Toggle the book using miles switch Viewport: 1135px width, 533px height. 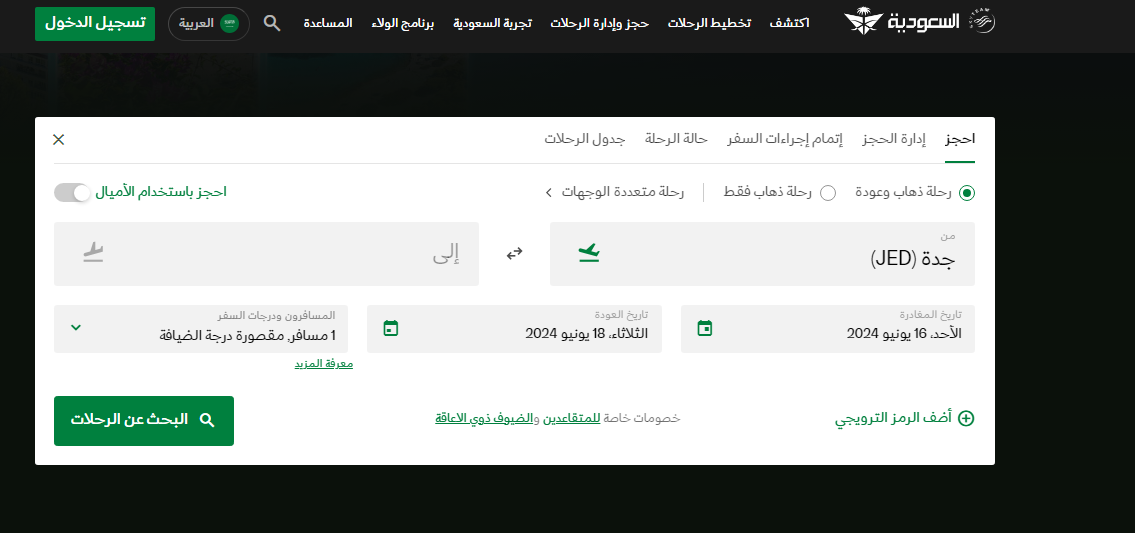pyautogui.click(x=72, y=193)
